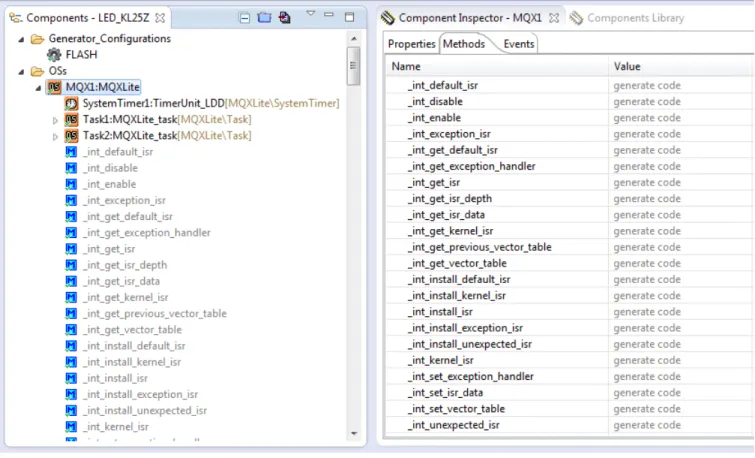Select the Component Inspector - MQX1 tab

[x=470, y=18]
